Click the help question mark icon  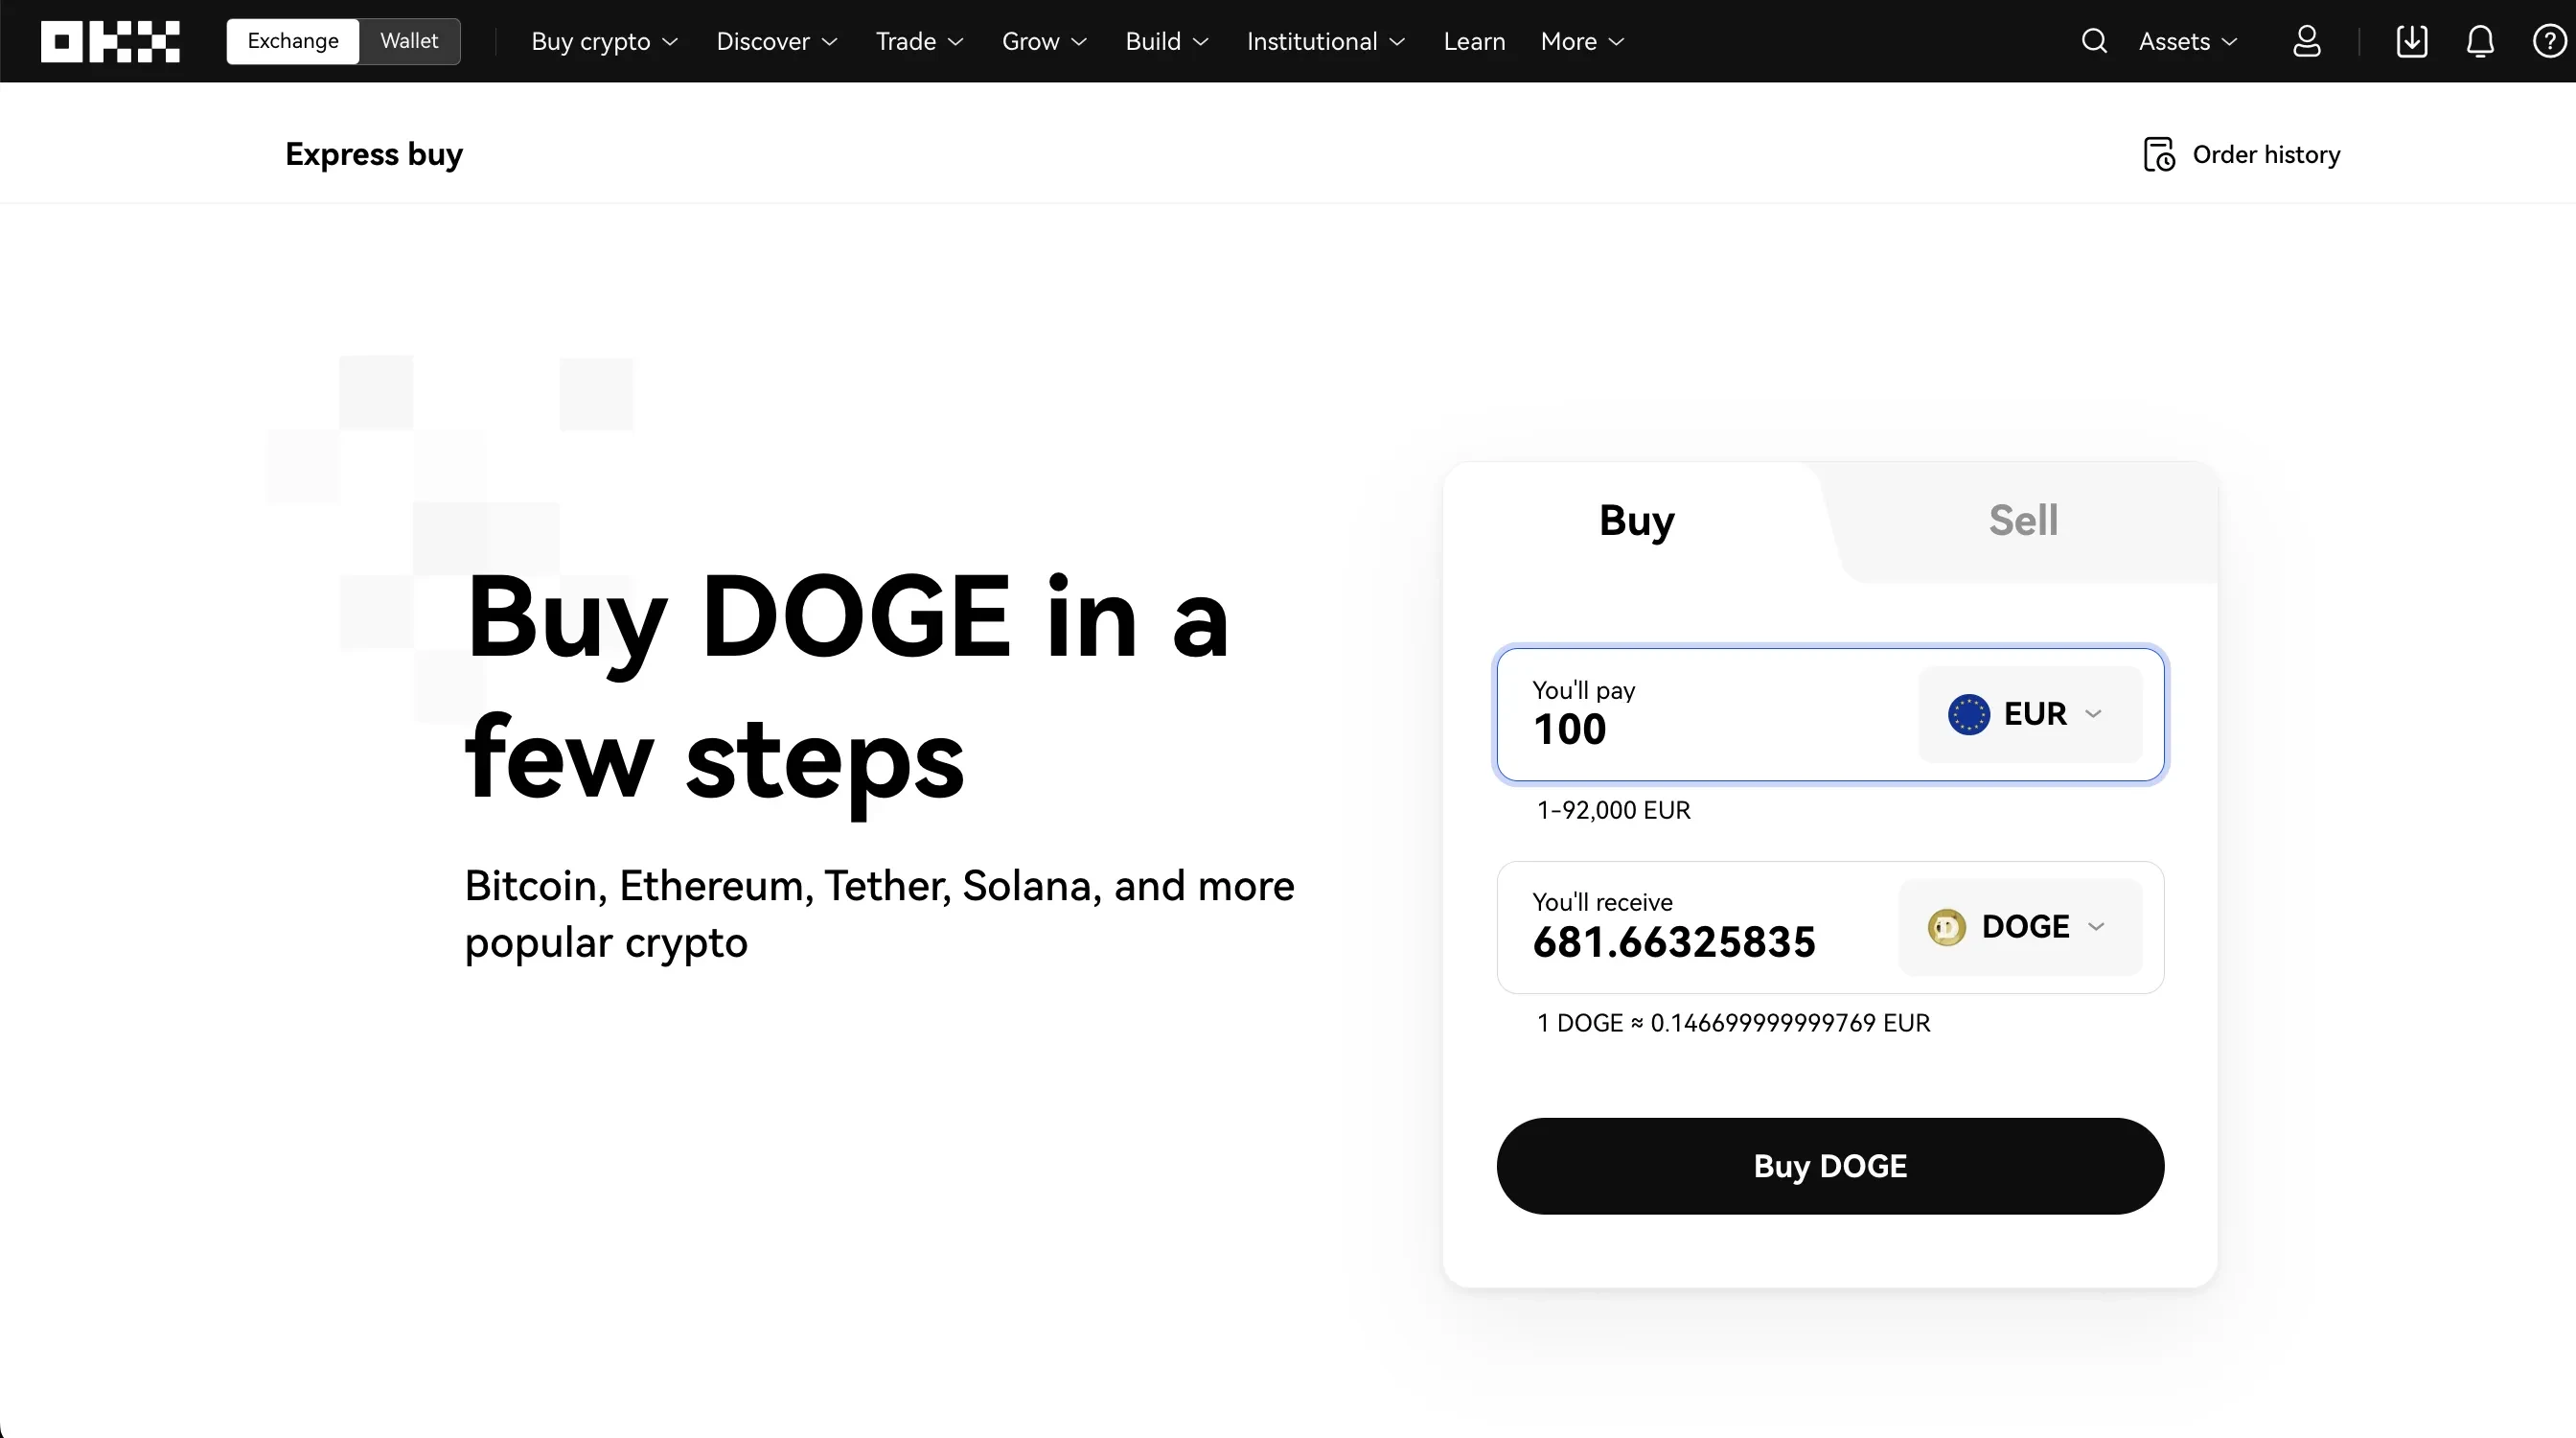(x=2548, y=41)
